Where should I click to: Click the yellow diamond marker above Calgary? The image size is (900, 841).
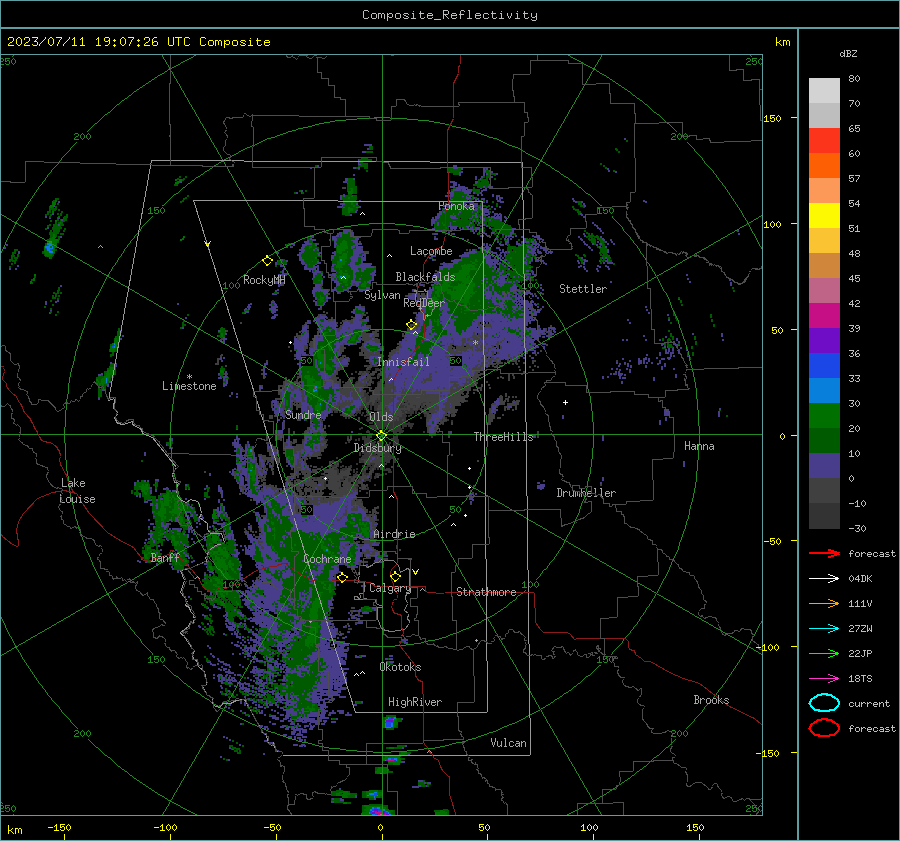click(x=395, y=576)
